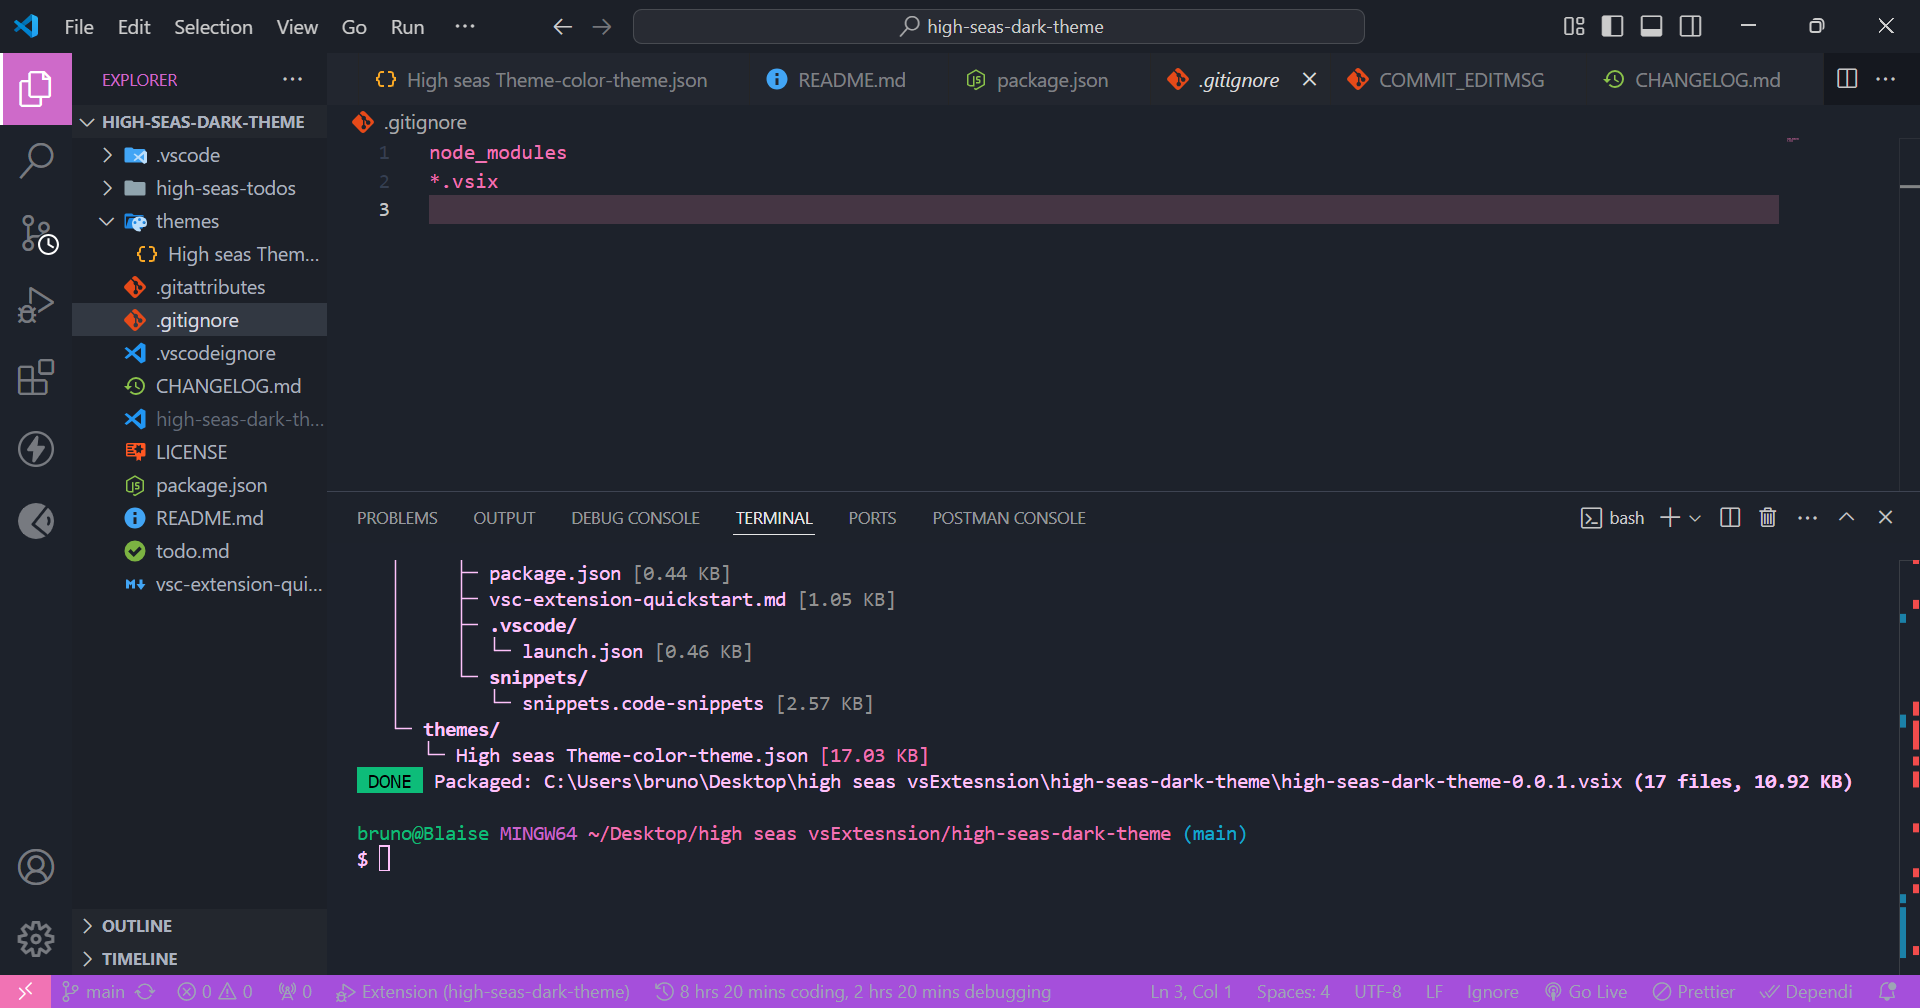Image resolution: width=1920 pixels, height=1008 pixels.
Task: Open Explorer Views and More Actions ellipsis
Action: [292, 79]
